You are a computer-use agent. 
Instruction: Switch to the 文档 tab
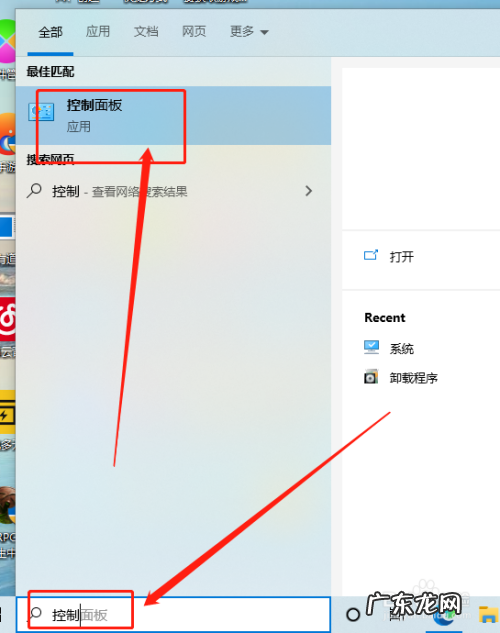[146, 31]
